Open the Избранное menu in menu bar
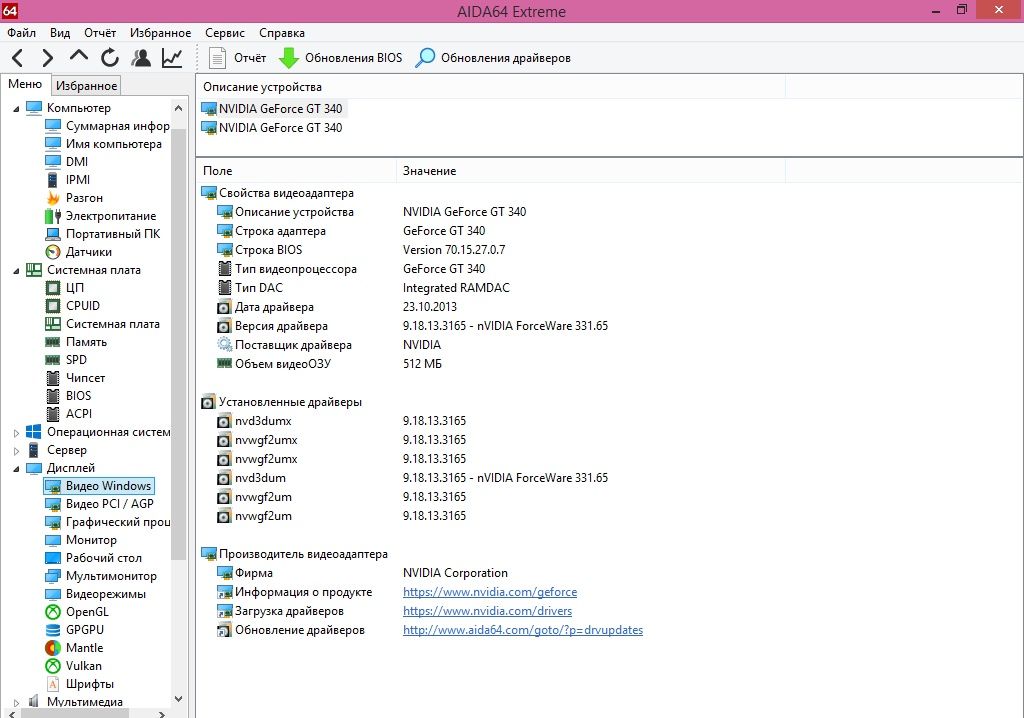Screen dimensions: 1024x718 pyautogui.click(x=161, y=33)
